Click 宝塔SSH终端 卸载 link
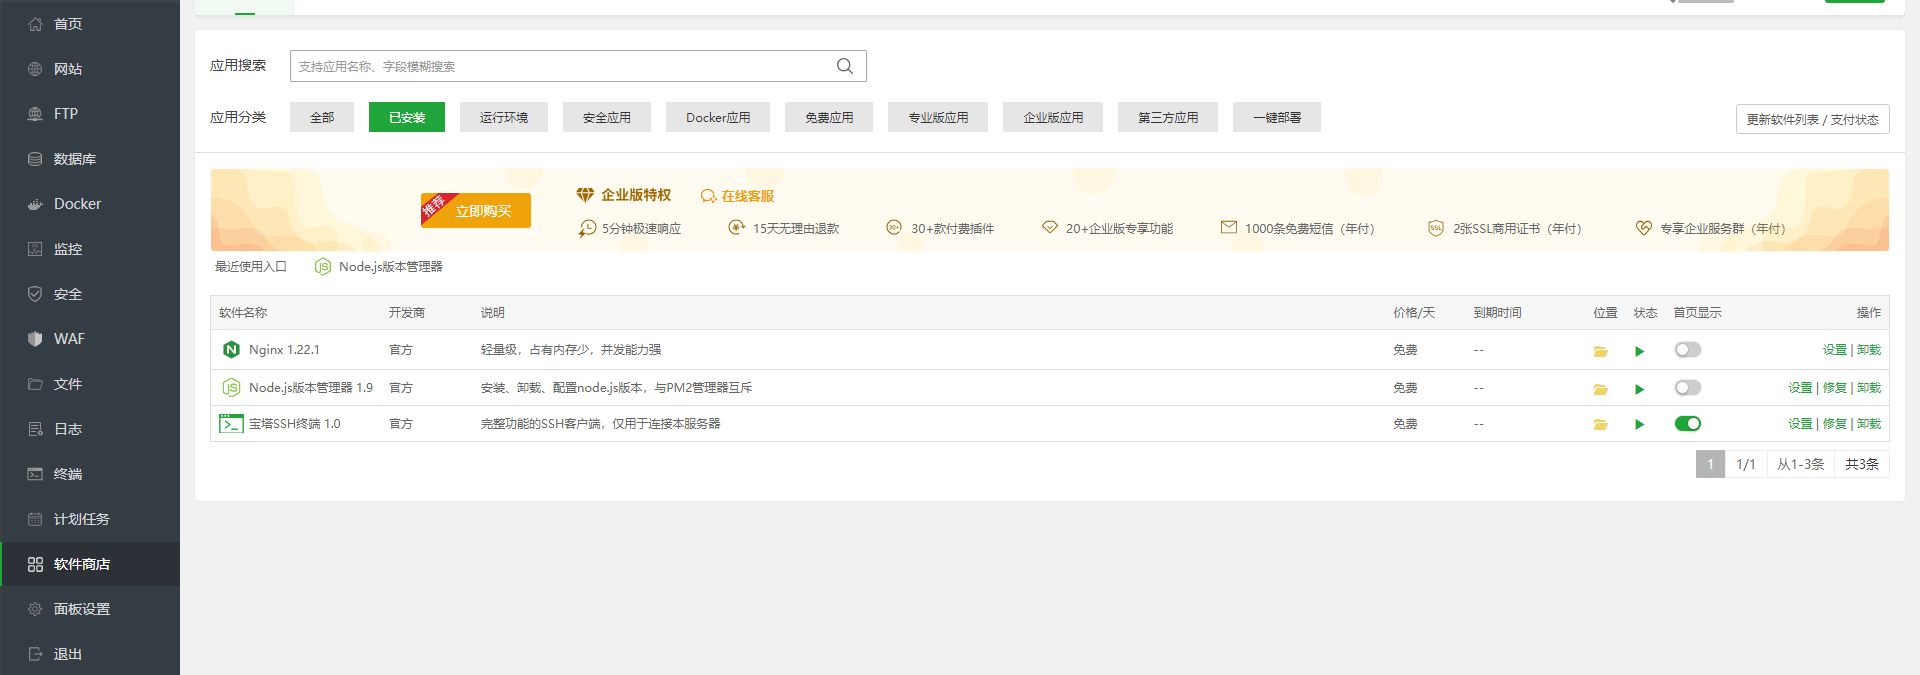The image size is (1920, 675). point(1869,424)
